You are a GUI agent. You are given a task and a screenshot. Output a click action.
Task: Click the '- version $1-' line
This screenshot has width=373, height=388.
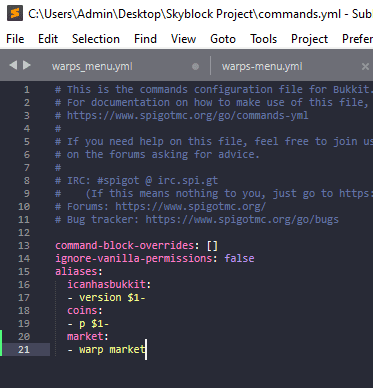[x=106, y=297]
